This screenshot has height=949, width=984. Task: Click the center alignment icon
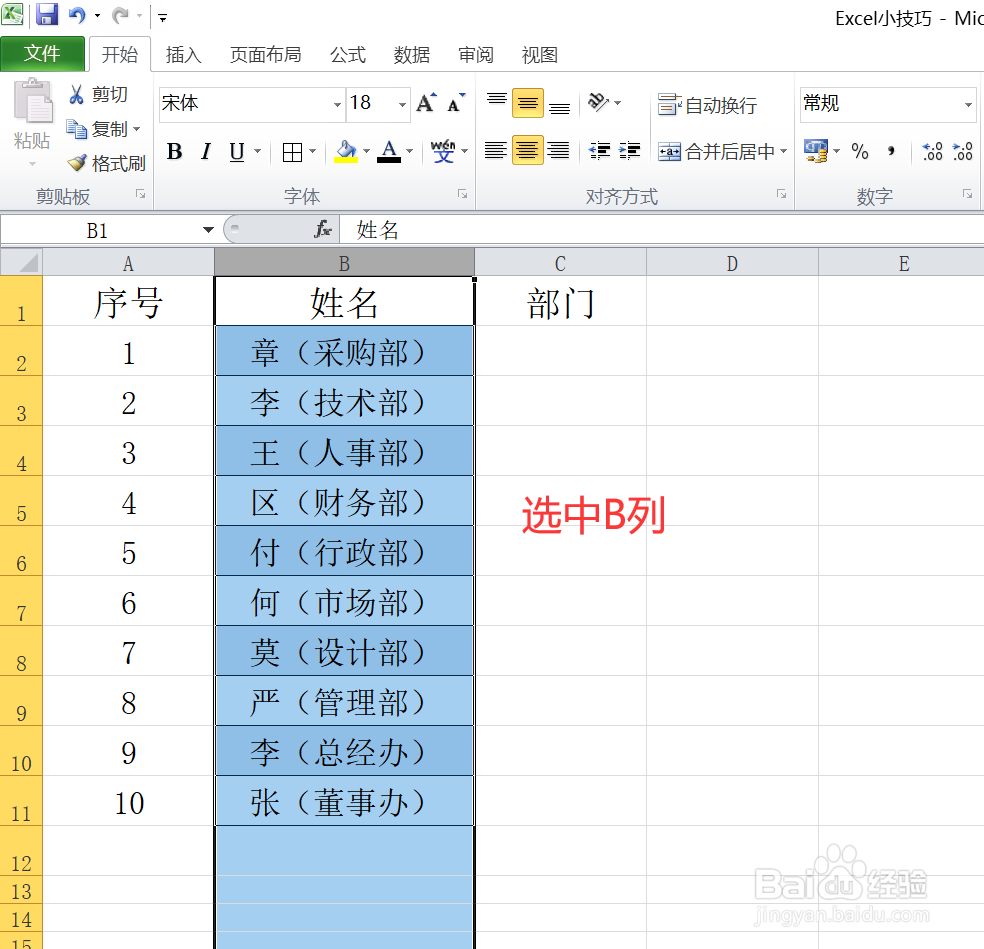(x=527, y=151)
